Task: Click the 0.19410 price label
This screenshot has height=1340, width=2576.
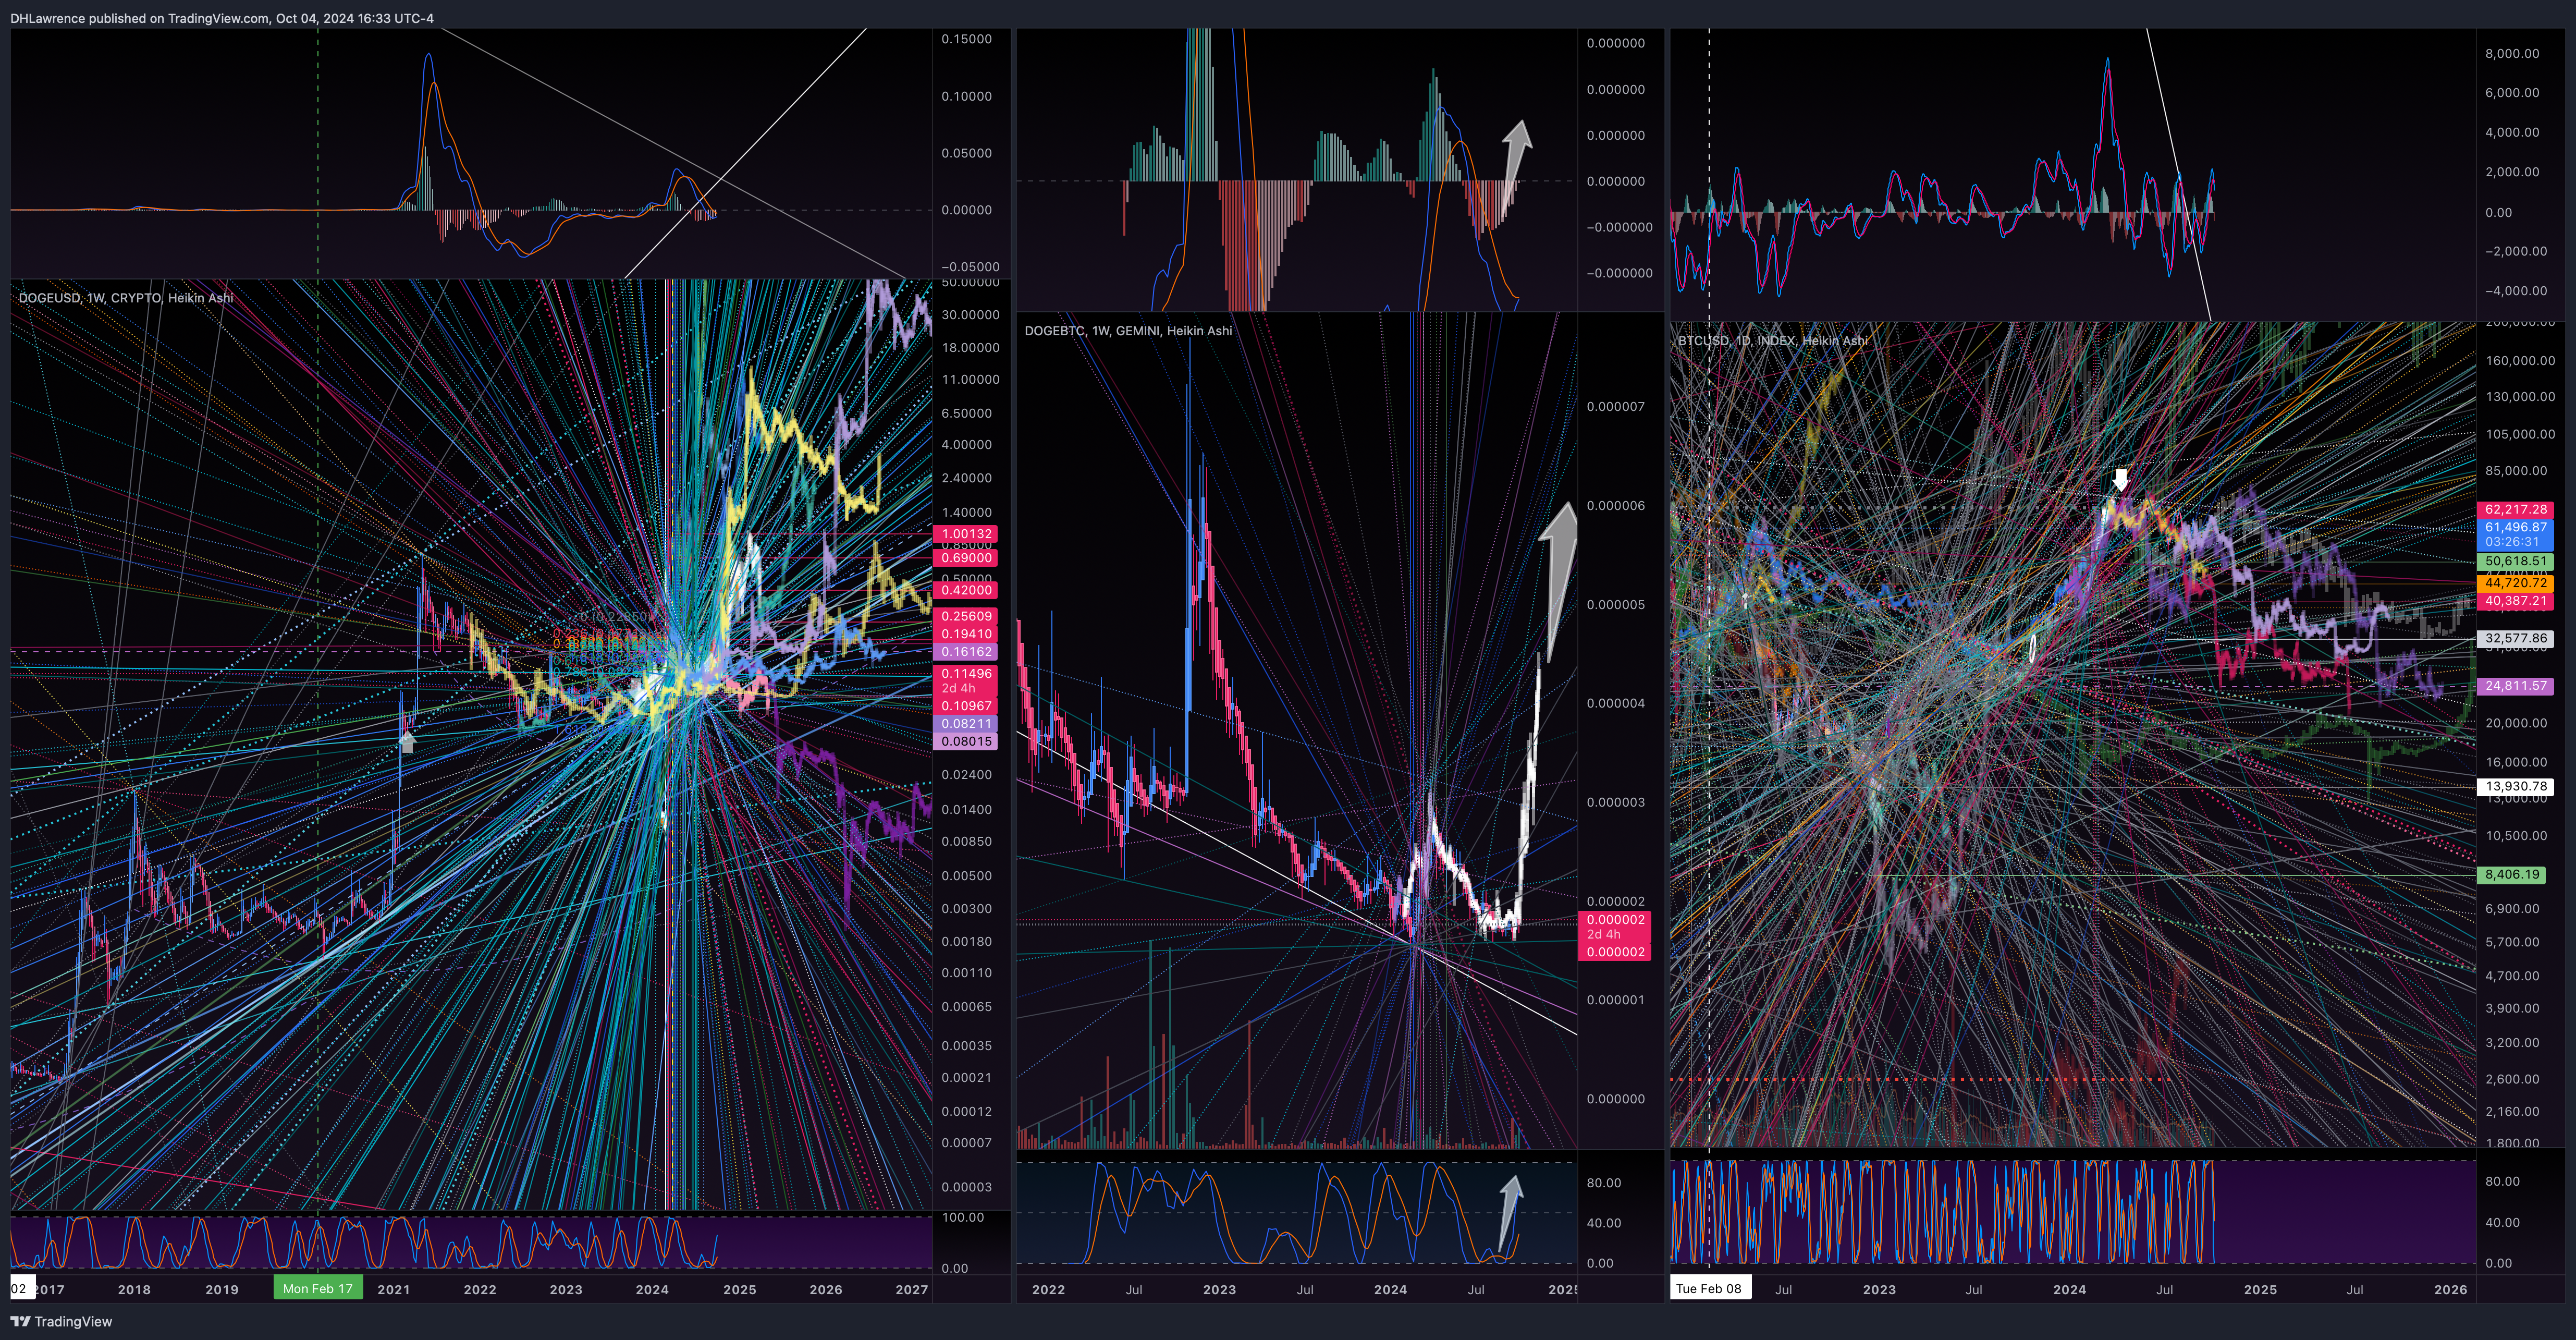Action: [x=965, y=634]
